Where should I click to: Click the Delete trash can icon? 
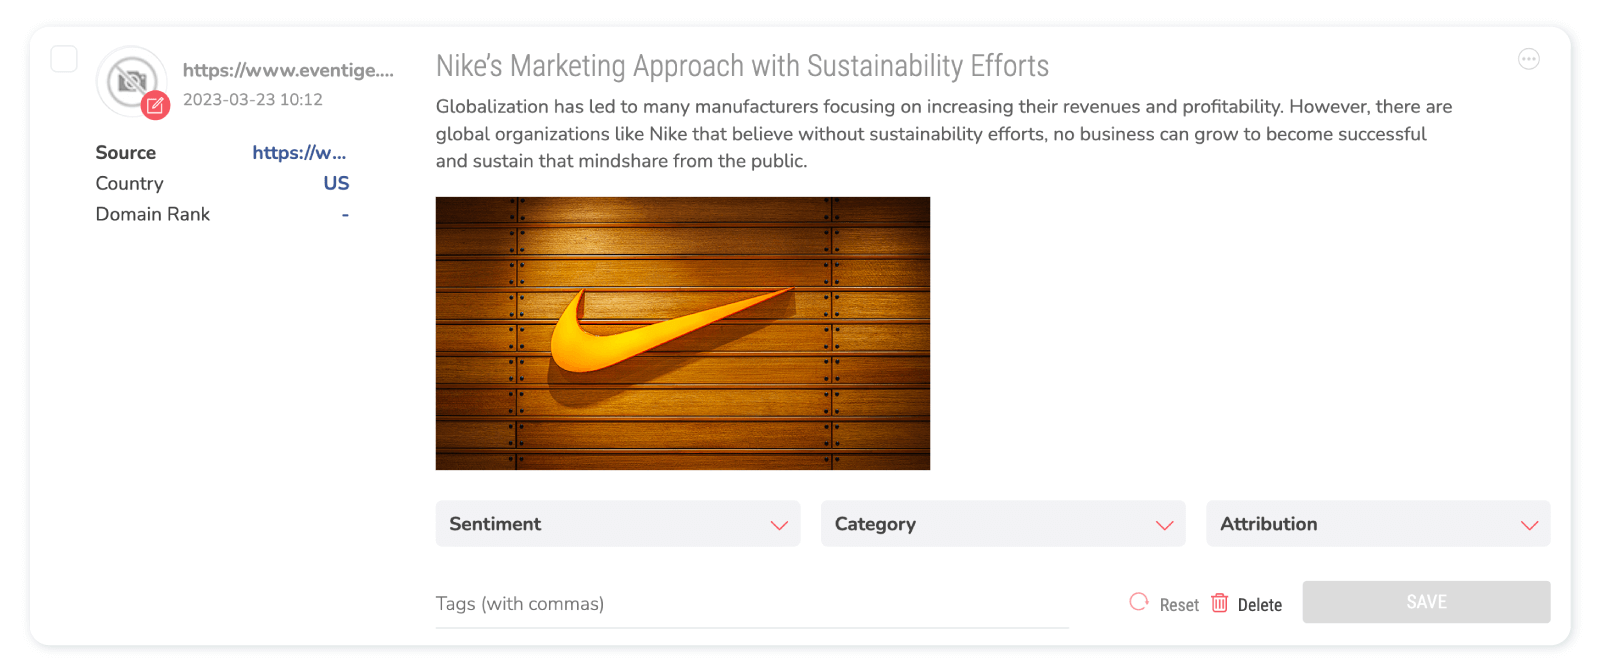[1219, 603]
